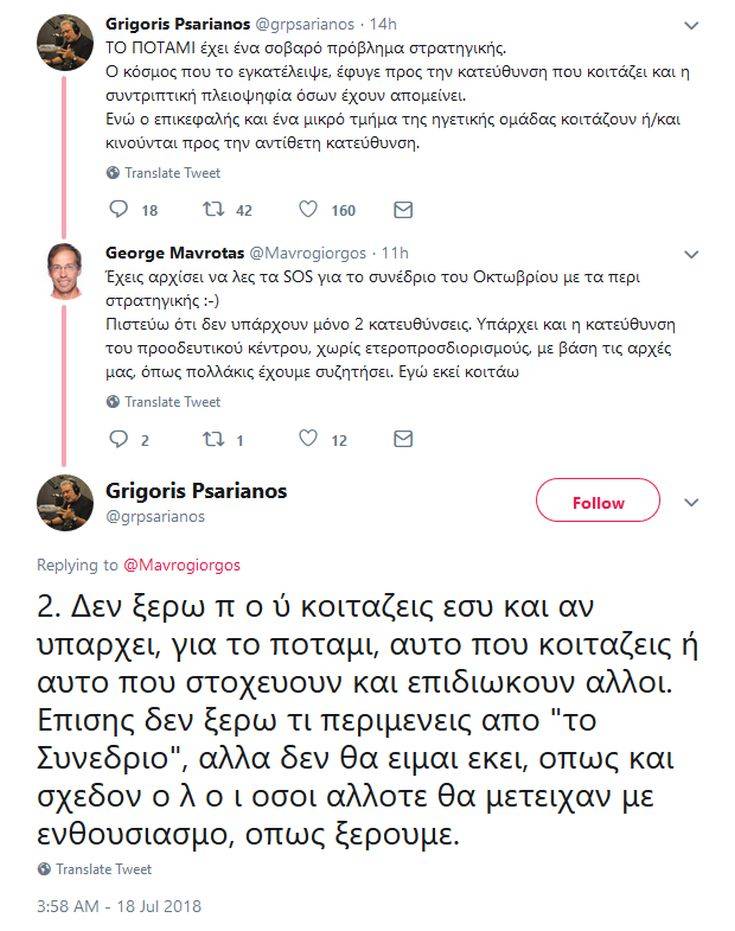The width and height of the screenshot is (735, 931).
Task: Open dropdown arrow beside Follow button
Action: [x=691, y=501]
